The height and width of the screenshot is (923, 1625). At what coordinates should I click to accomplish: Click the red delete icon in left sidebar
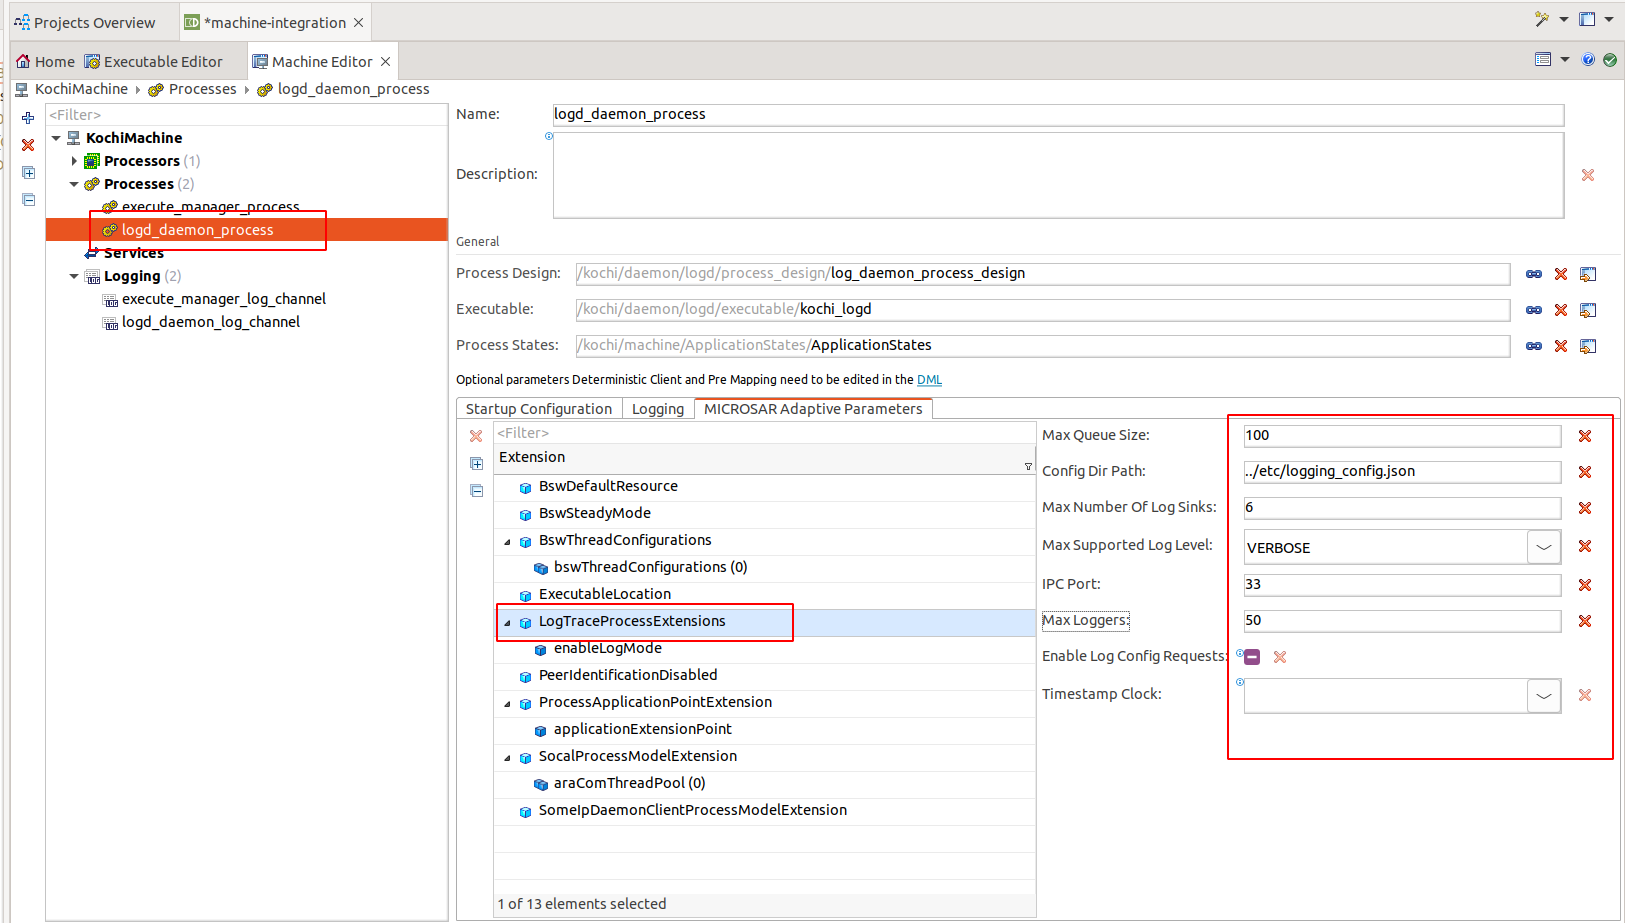[x=28, y=145]
